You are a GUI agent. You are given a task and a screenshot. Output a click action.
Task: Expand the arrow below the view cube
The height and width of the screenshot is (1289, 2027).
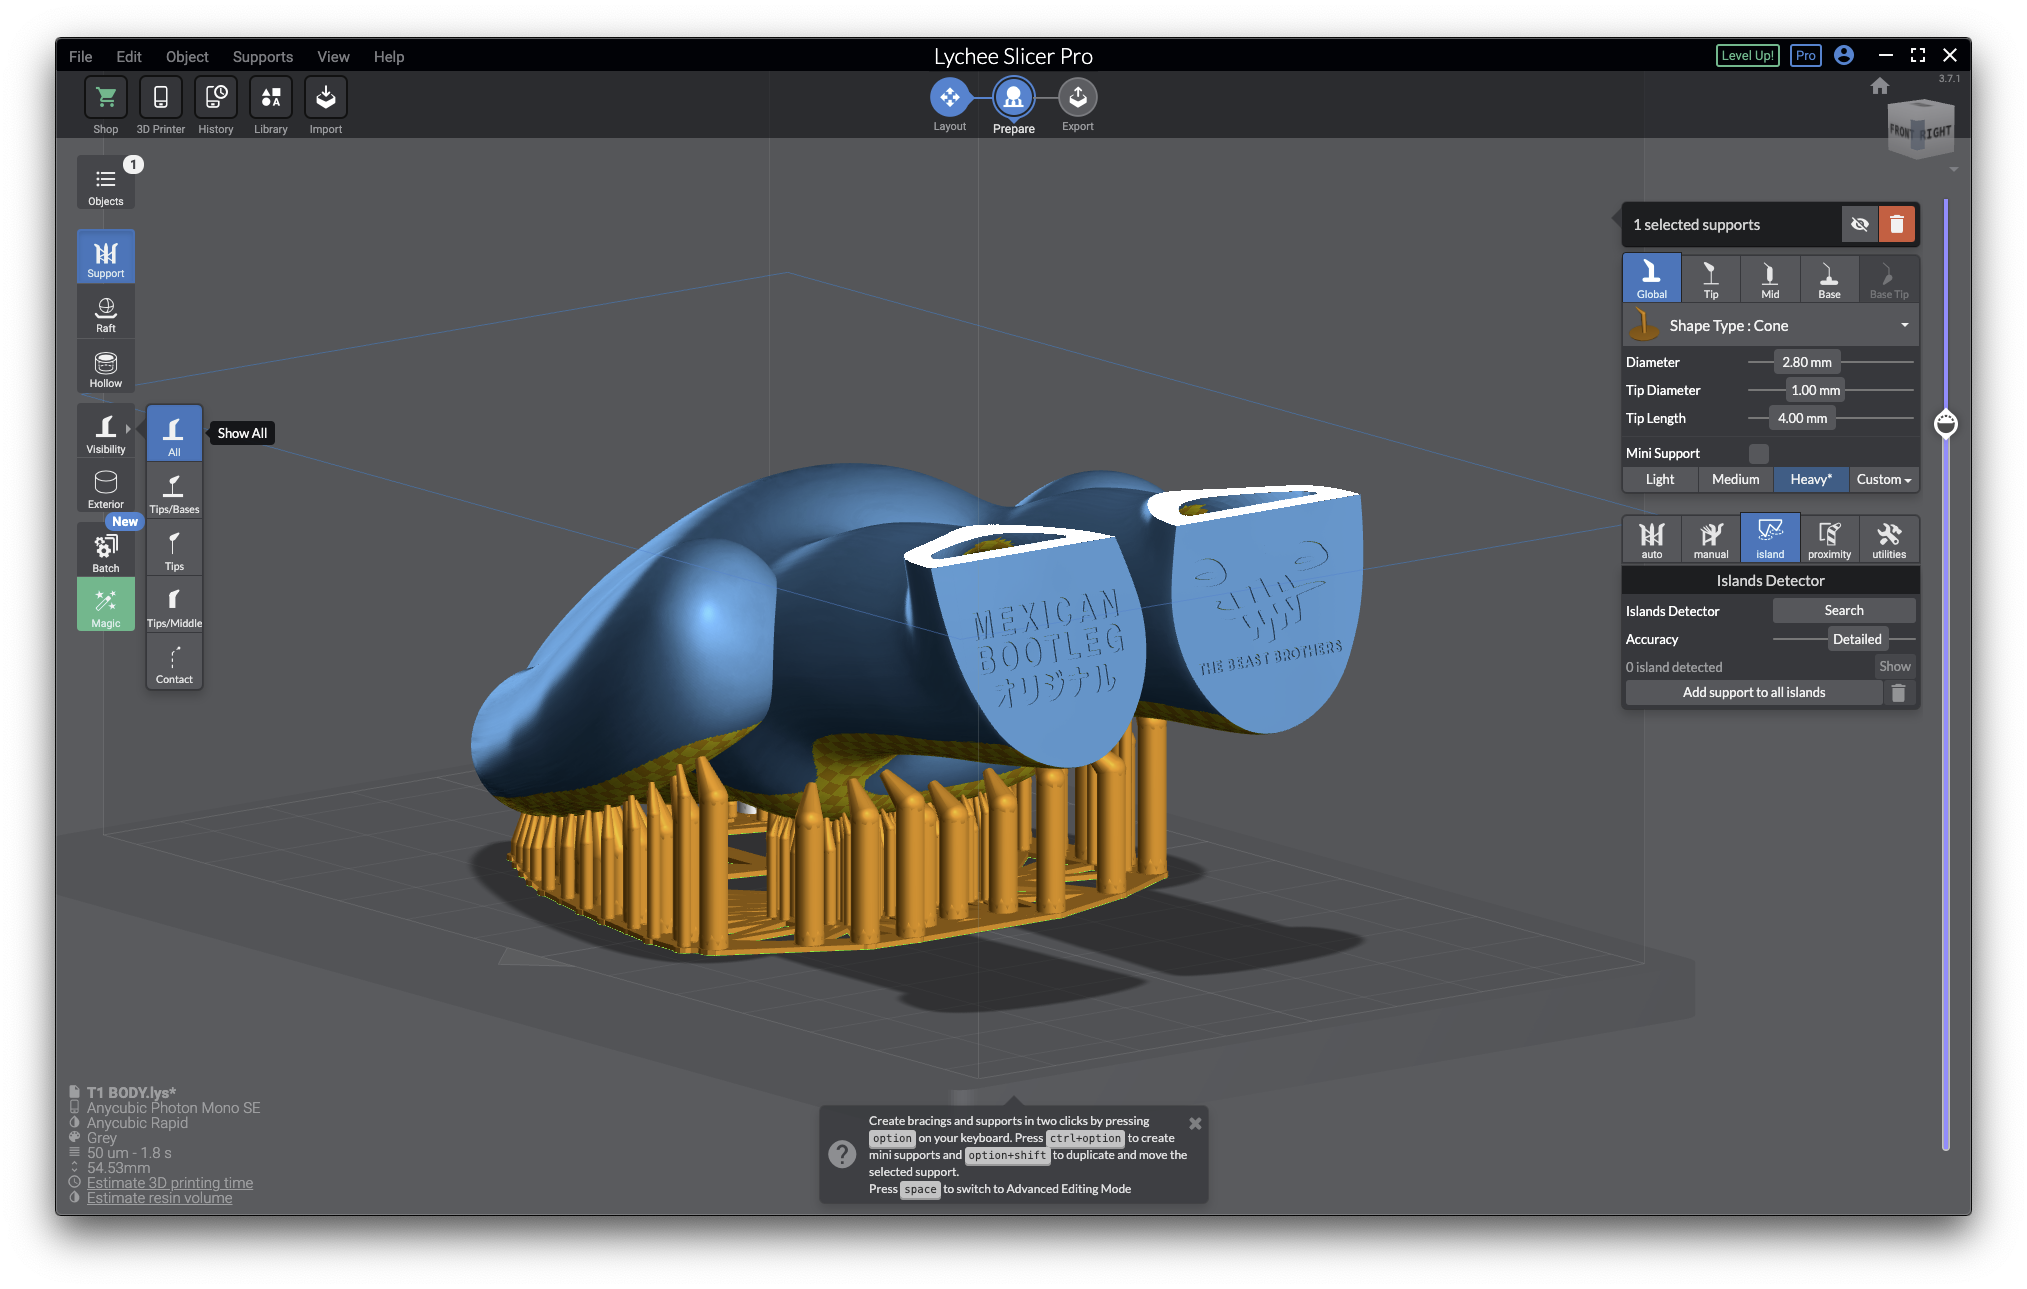pos(1953,170)
